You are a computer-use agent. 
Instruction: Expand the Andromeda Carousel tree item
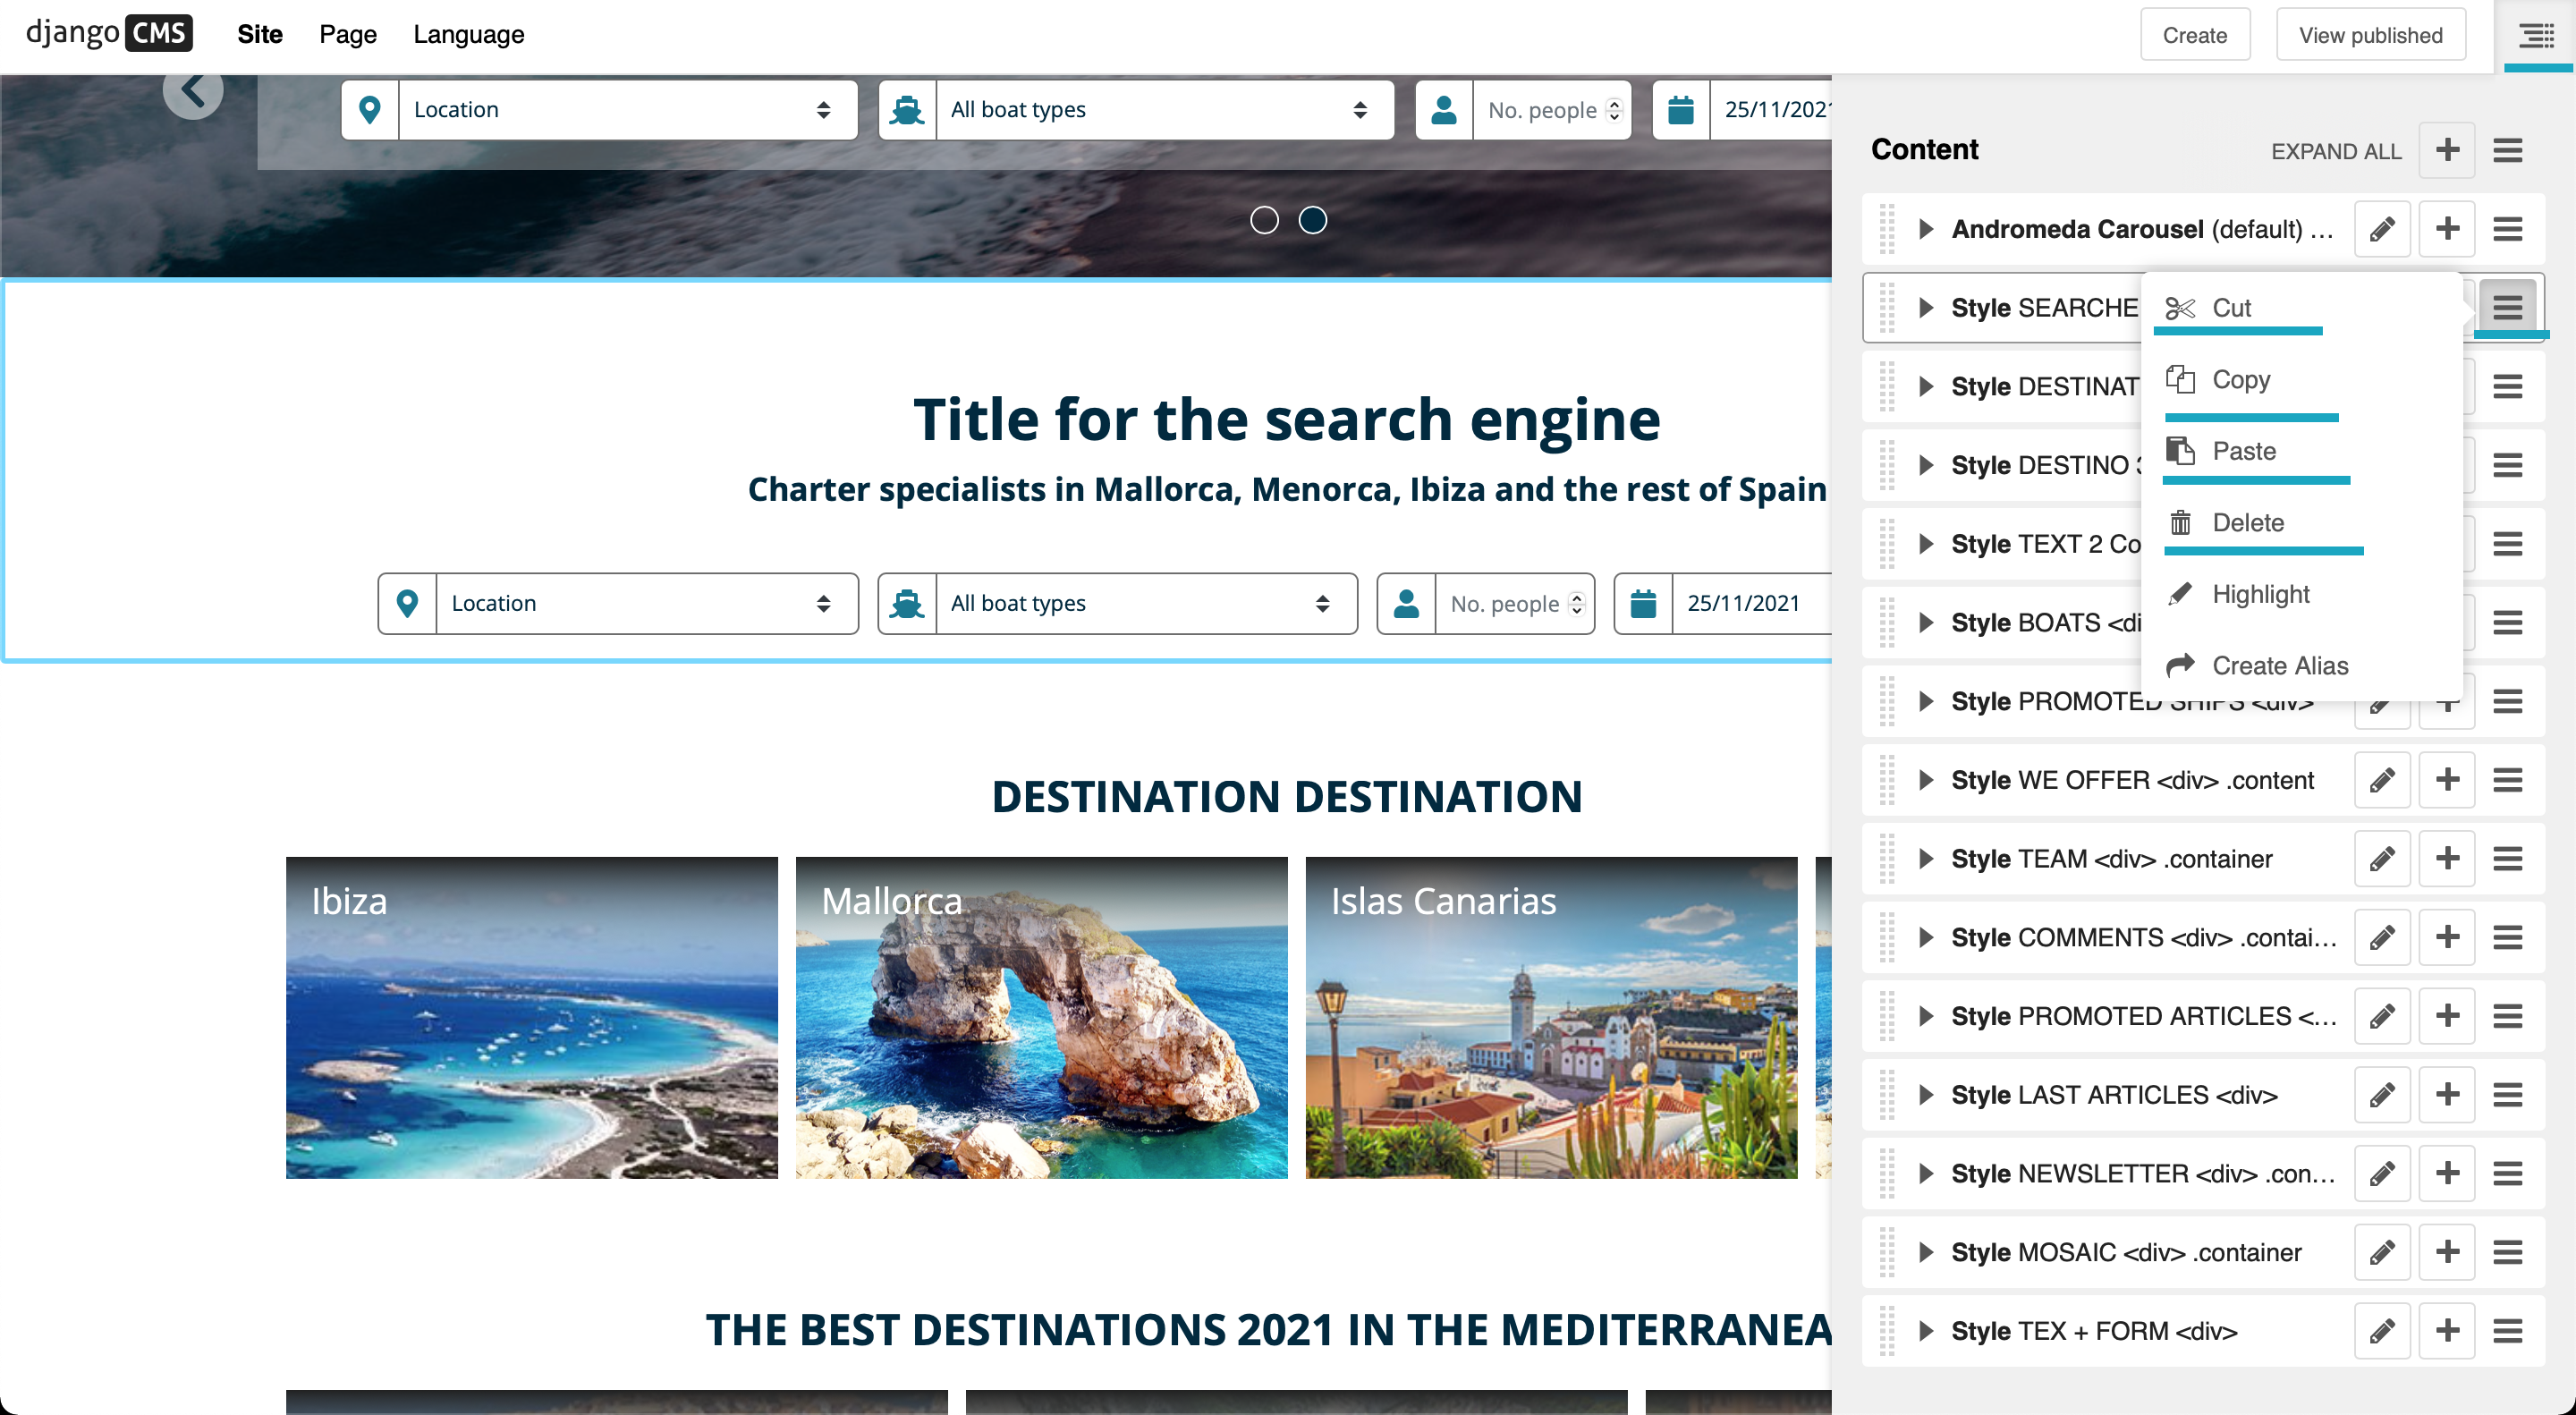[x=1925, y=229]
